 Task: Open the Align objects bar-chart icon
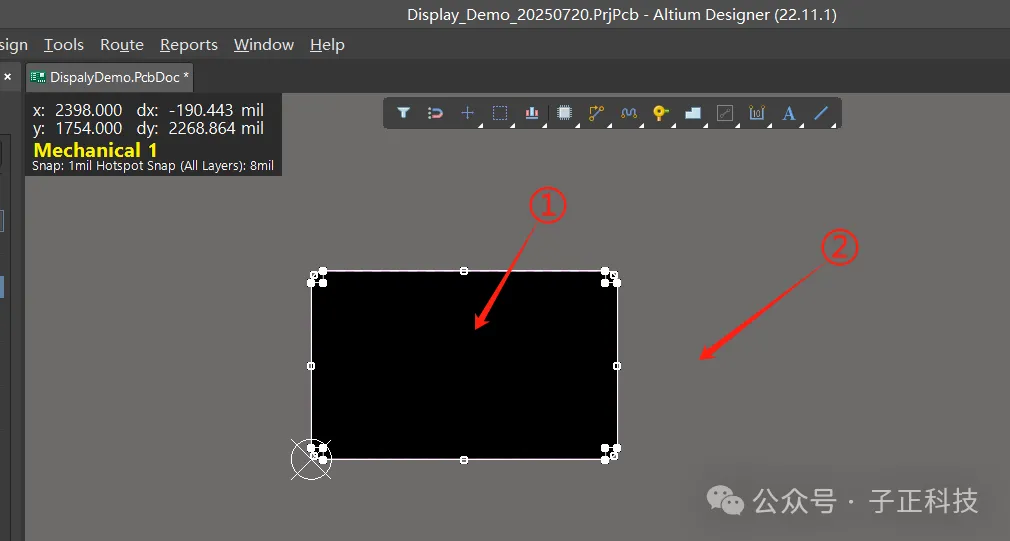532,113
